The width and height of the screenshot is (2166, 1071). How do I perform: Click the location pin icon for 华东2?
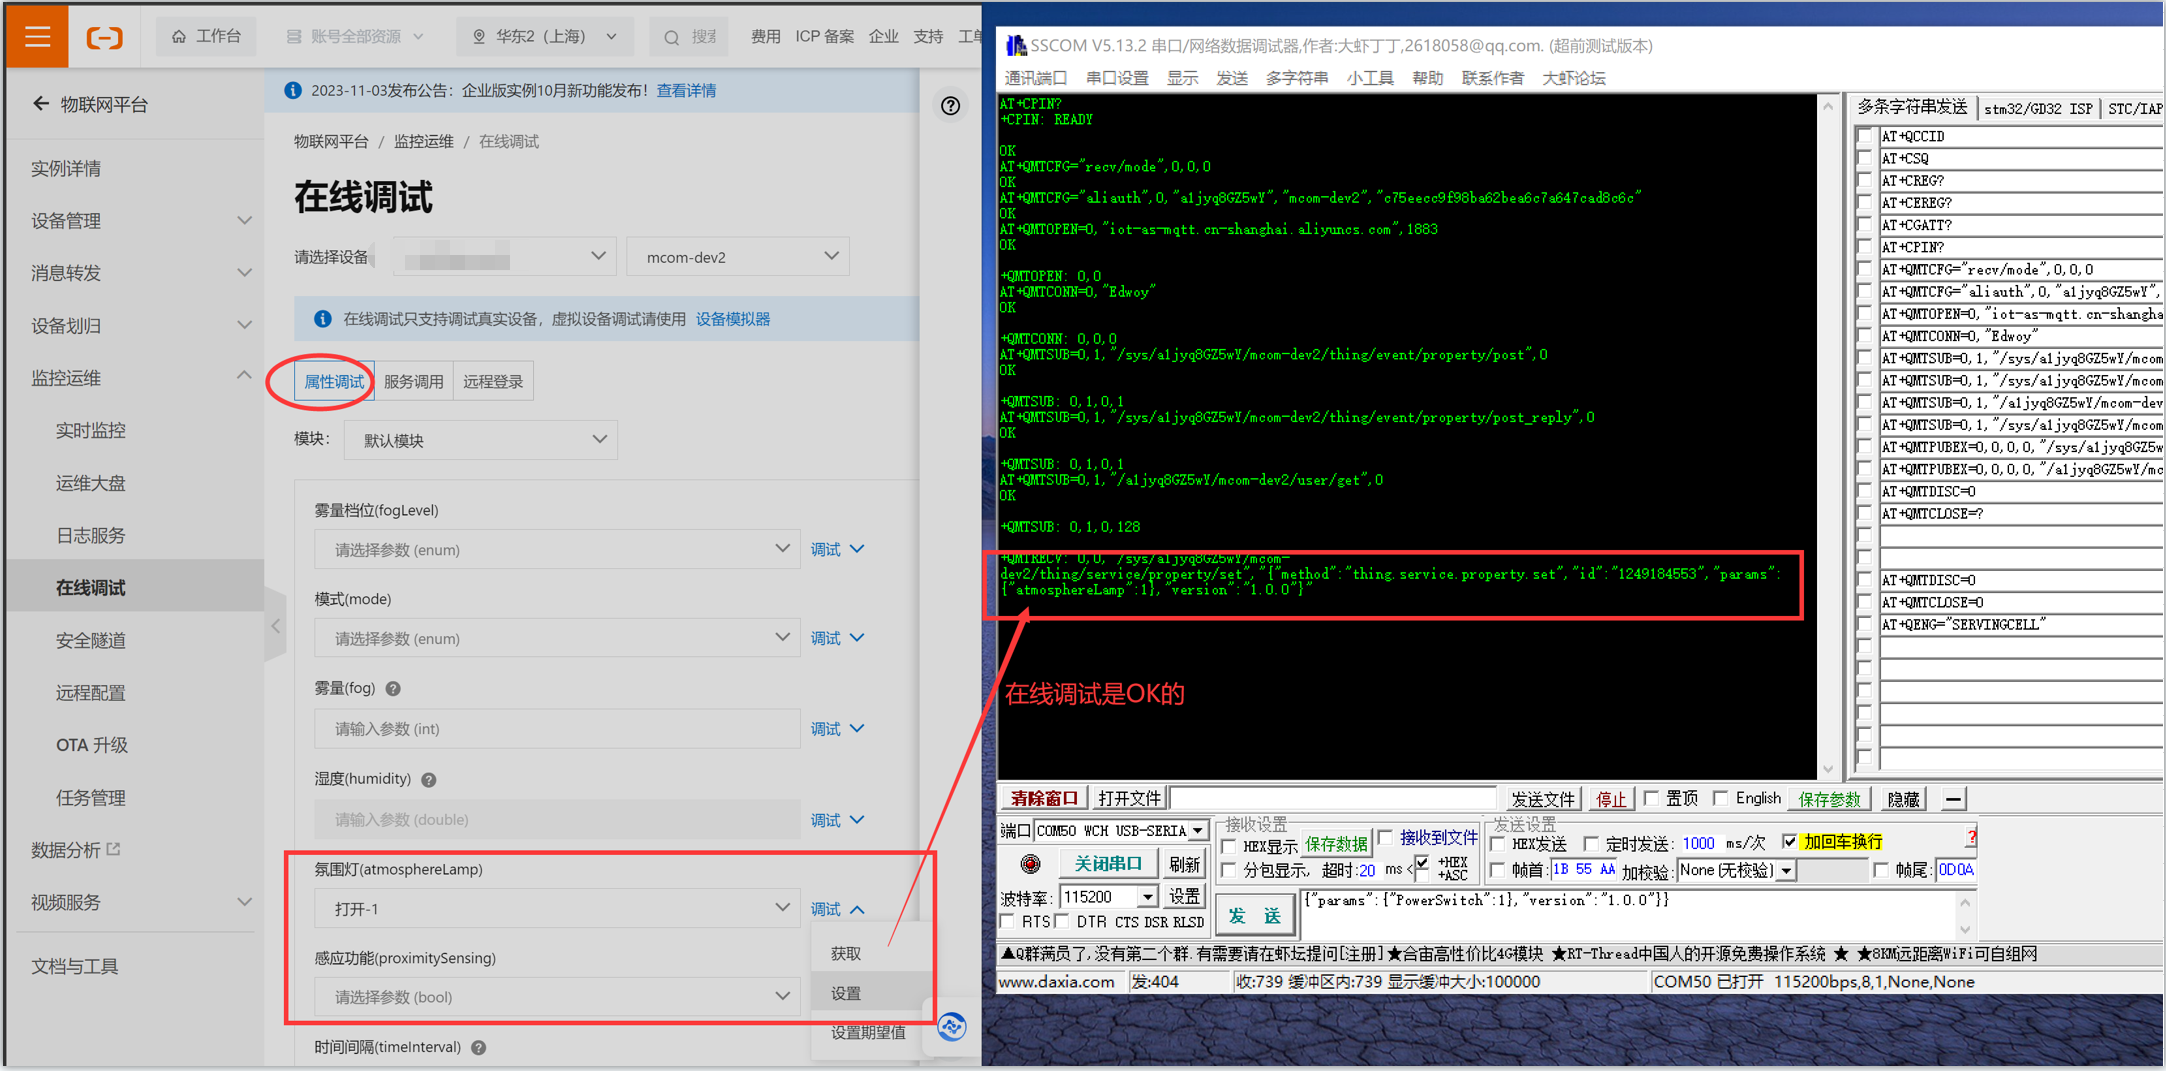tap(479, 36)
